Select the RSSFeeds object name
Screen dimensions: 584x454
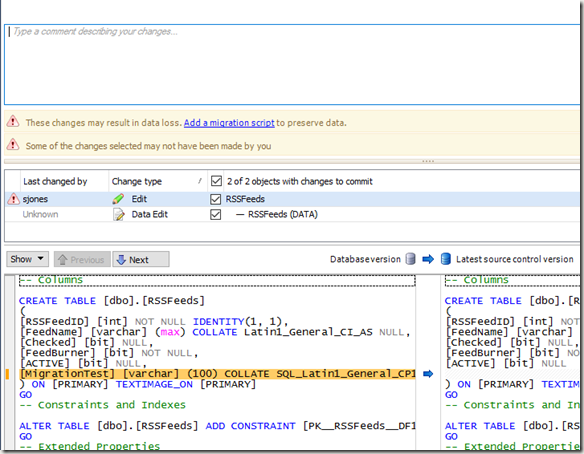[245, 199]
